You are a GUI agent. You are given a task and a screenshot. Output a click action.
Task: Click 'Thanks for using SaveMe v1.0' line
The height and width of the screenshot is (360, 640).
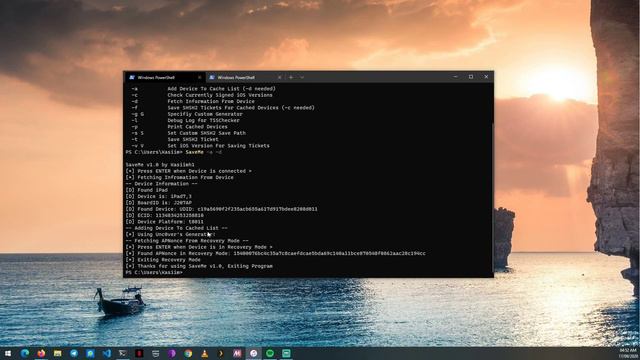click(199, 266)
